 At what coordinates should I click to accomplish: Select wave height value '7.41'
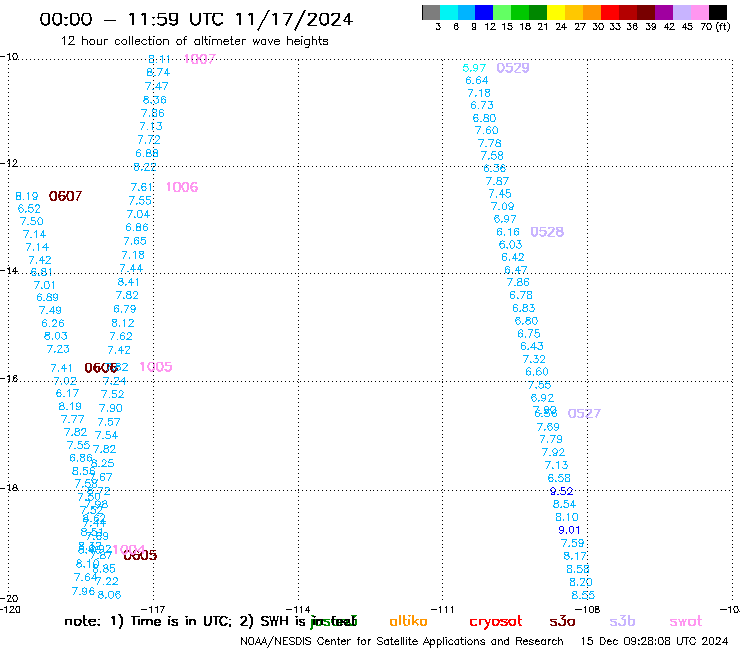click(x=61, y=368)
